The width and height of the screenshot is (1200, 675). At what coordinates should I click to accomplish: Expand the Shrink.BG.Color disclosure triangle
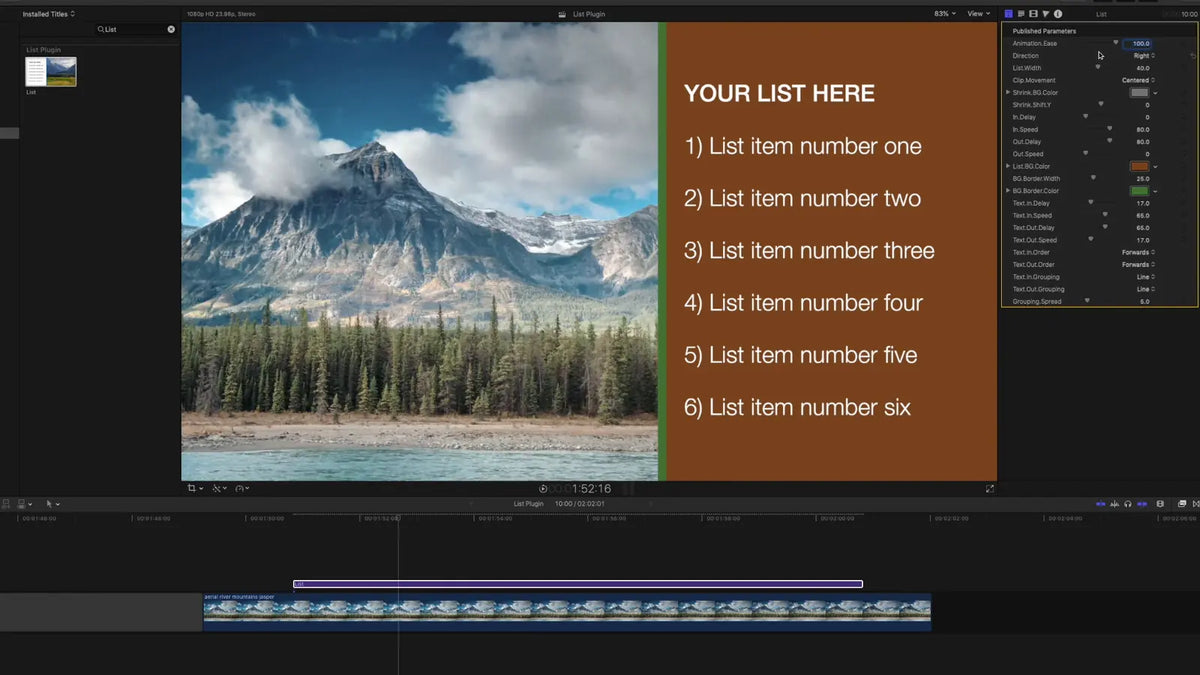(1008, 92)
